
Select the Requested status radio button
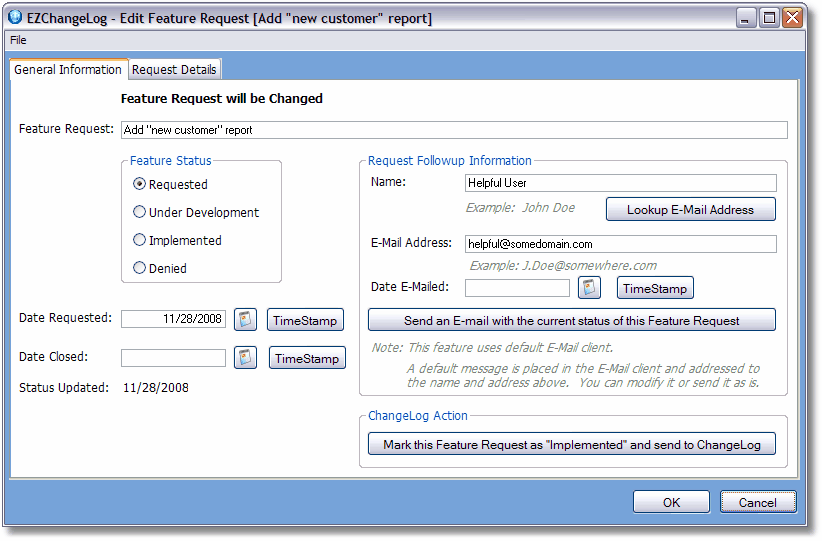click(140, 184)
